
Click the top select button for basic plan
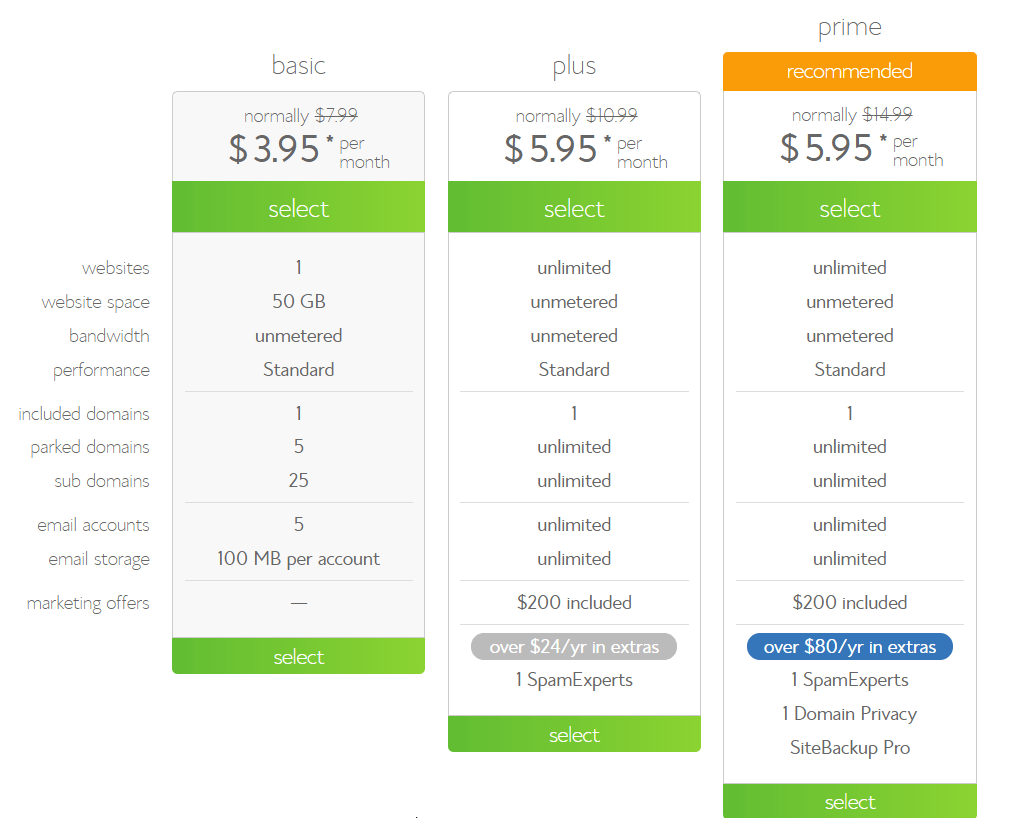point(298,207)
